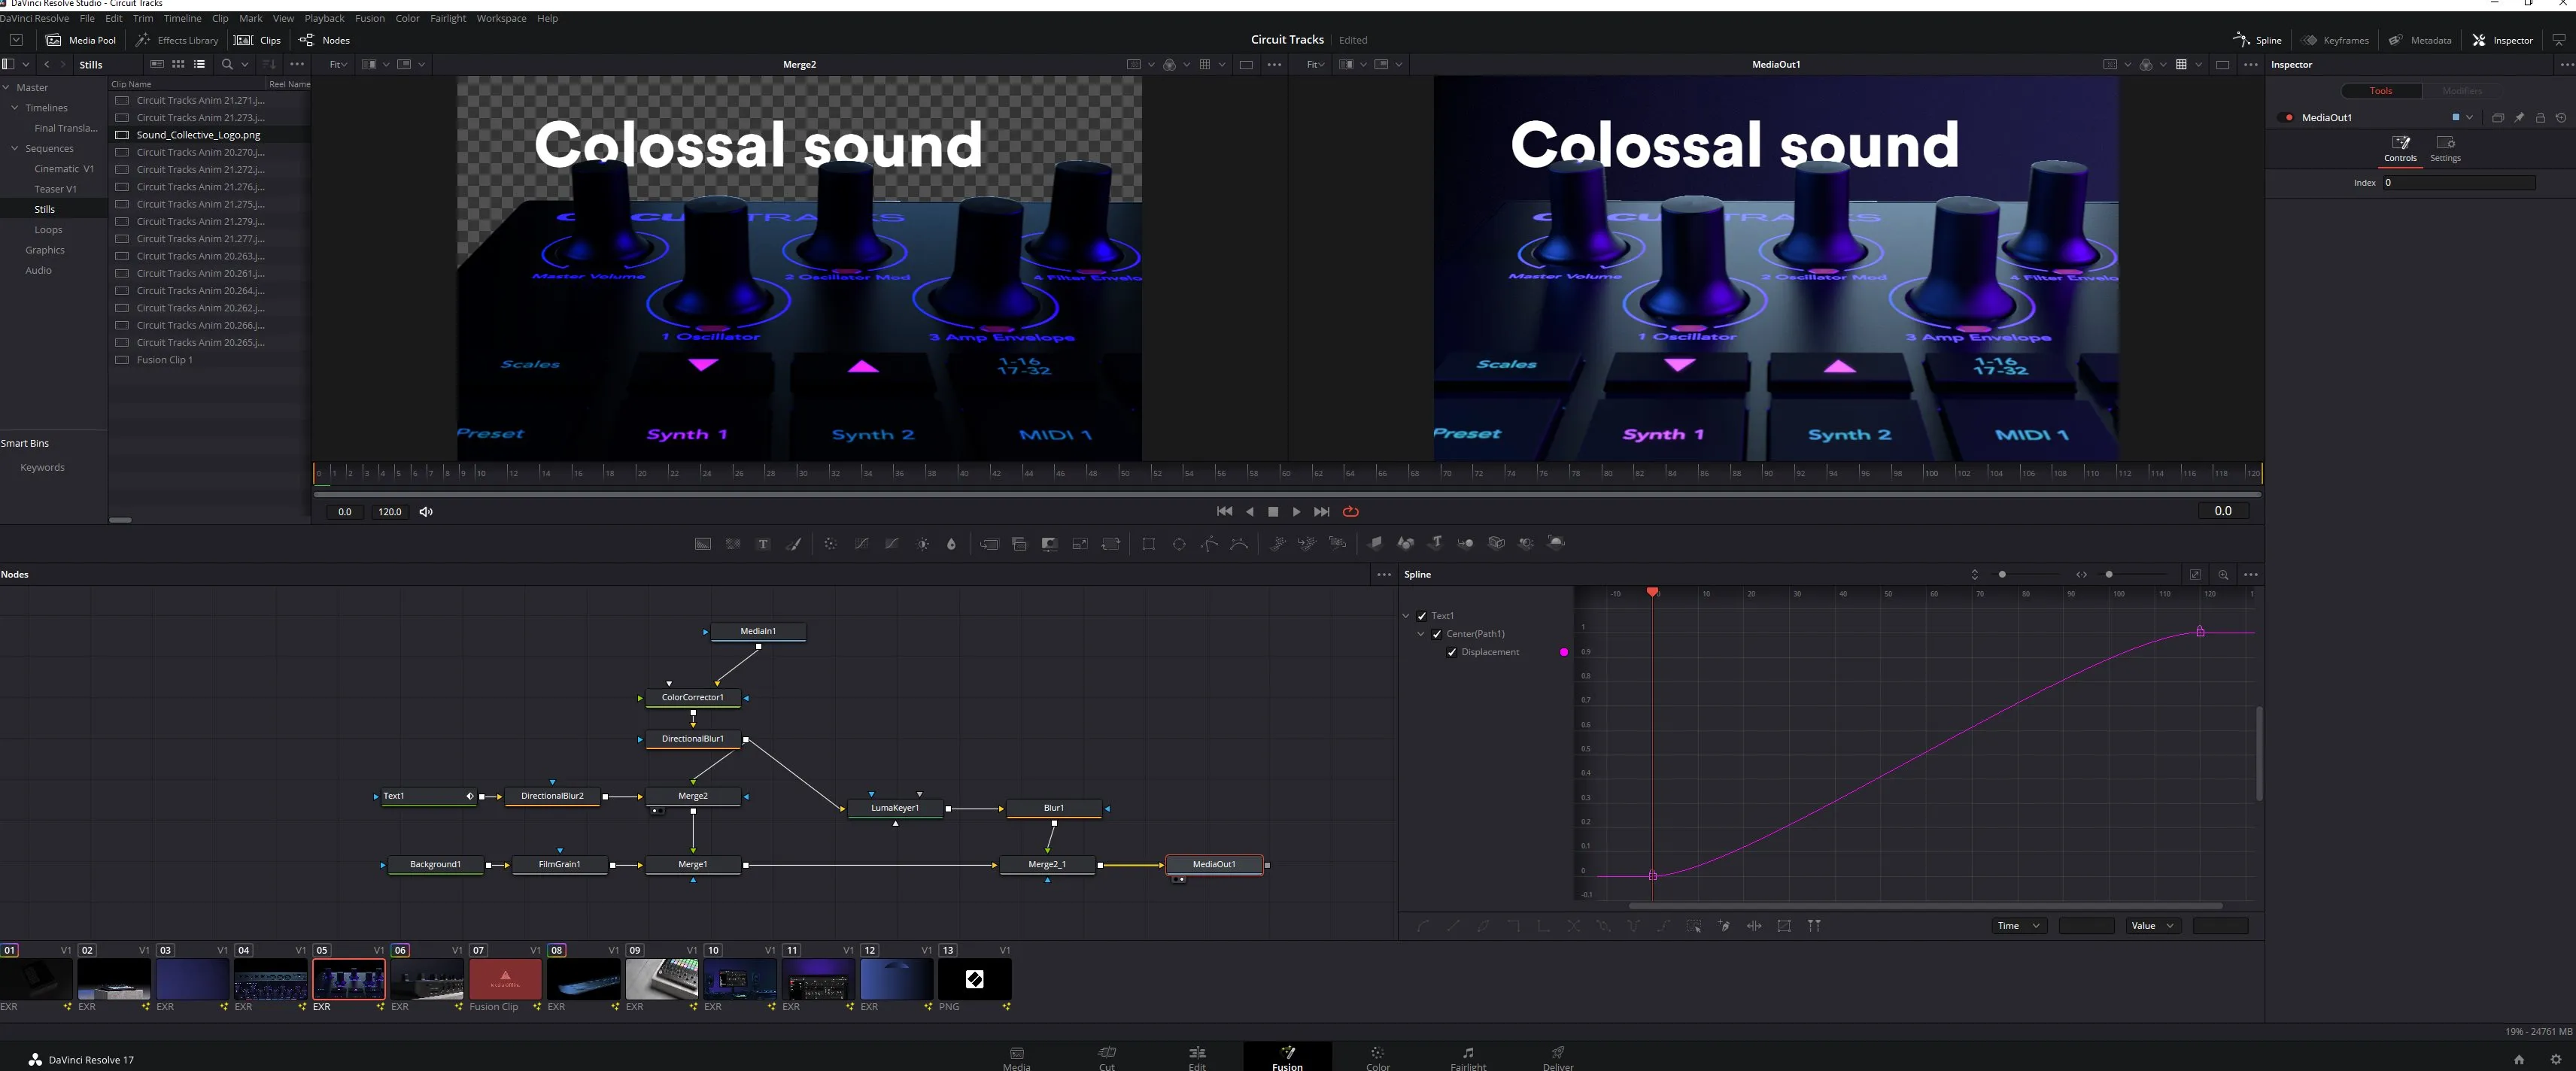Add an Ellipse mask from toolbar
The width and height of the screenshot is (2576, 1071).
1179,544
